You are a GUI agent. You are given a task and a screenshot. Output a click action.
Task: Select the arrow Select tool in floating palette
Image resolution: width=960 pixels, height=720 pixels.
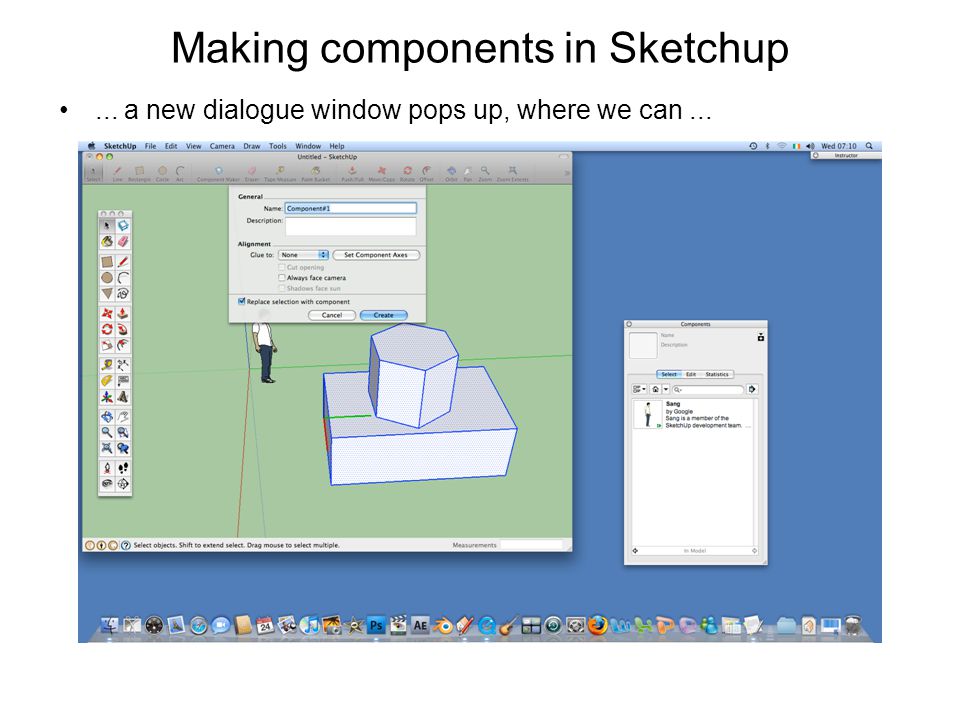[107, 225]
